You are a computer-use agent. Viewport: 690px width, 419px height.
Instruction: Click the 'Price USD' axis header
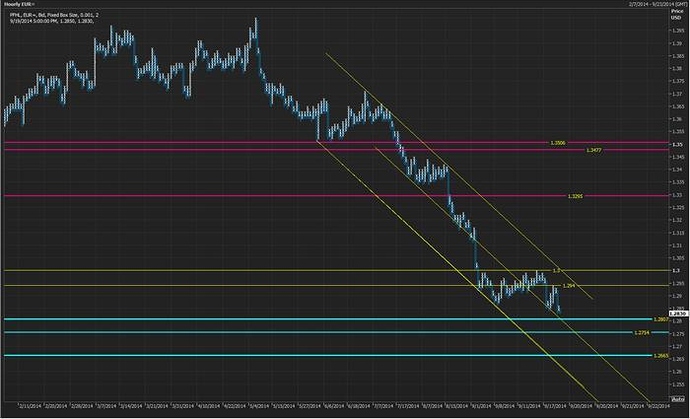(677, 14)
